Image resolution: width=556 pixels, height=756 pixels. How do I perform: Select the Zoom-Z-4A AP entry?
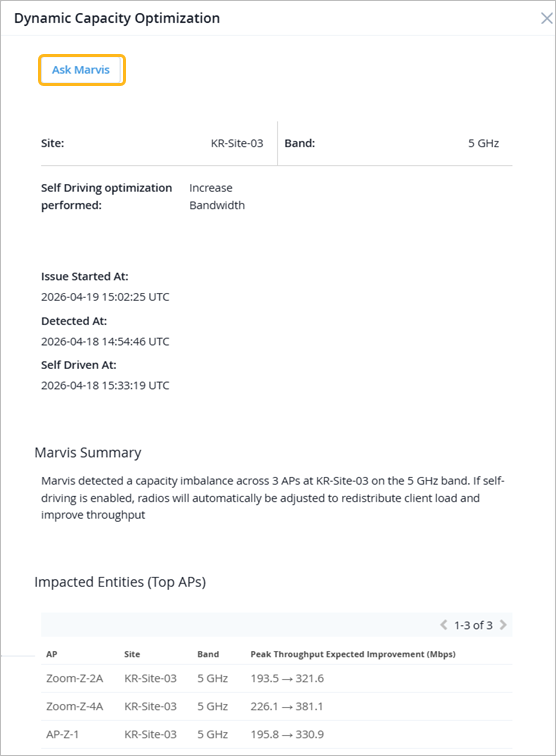click(75, 706)
